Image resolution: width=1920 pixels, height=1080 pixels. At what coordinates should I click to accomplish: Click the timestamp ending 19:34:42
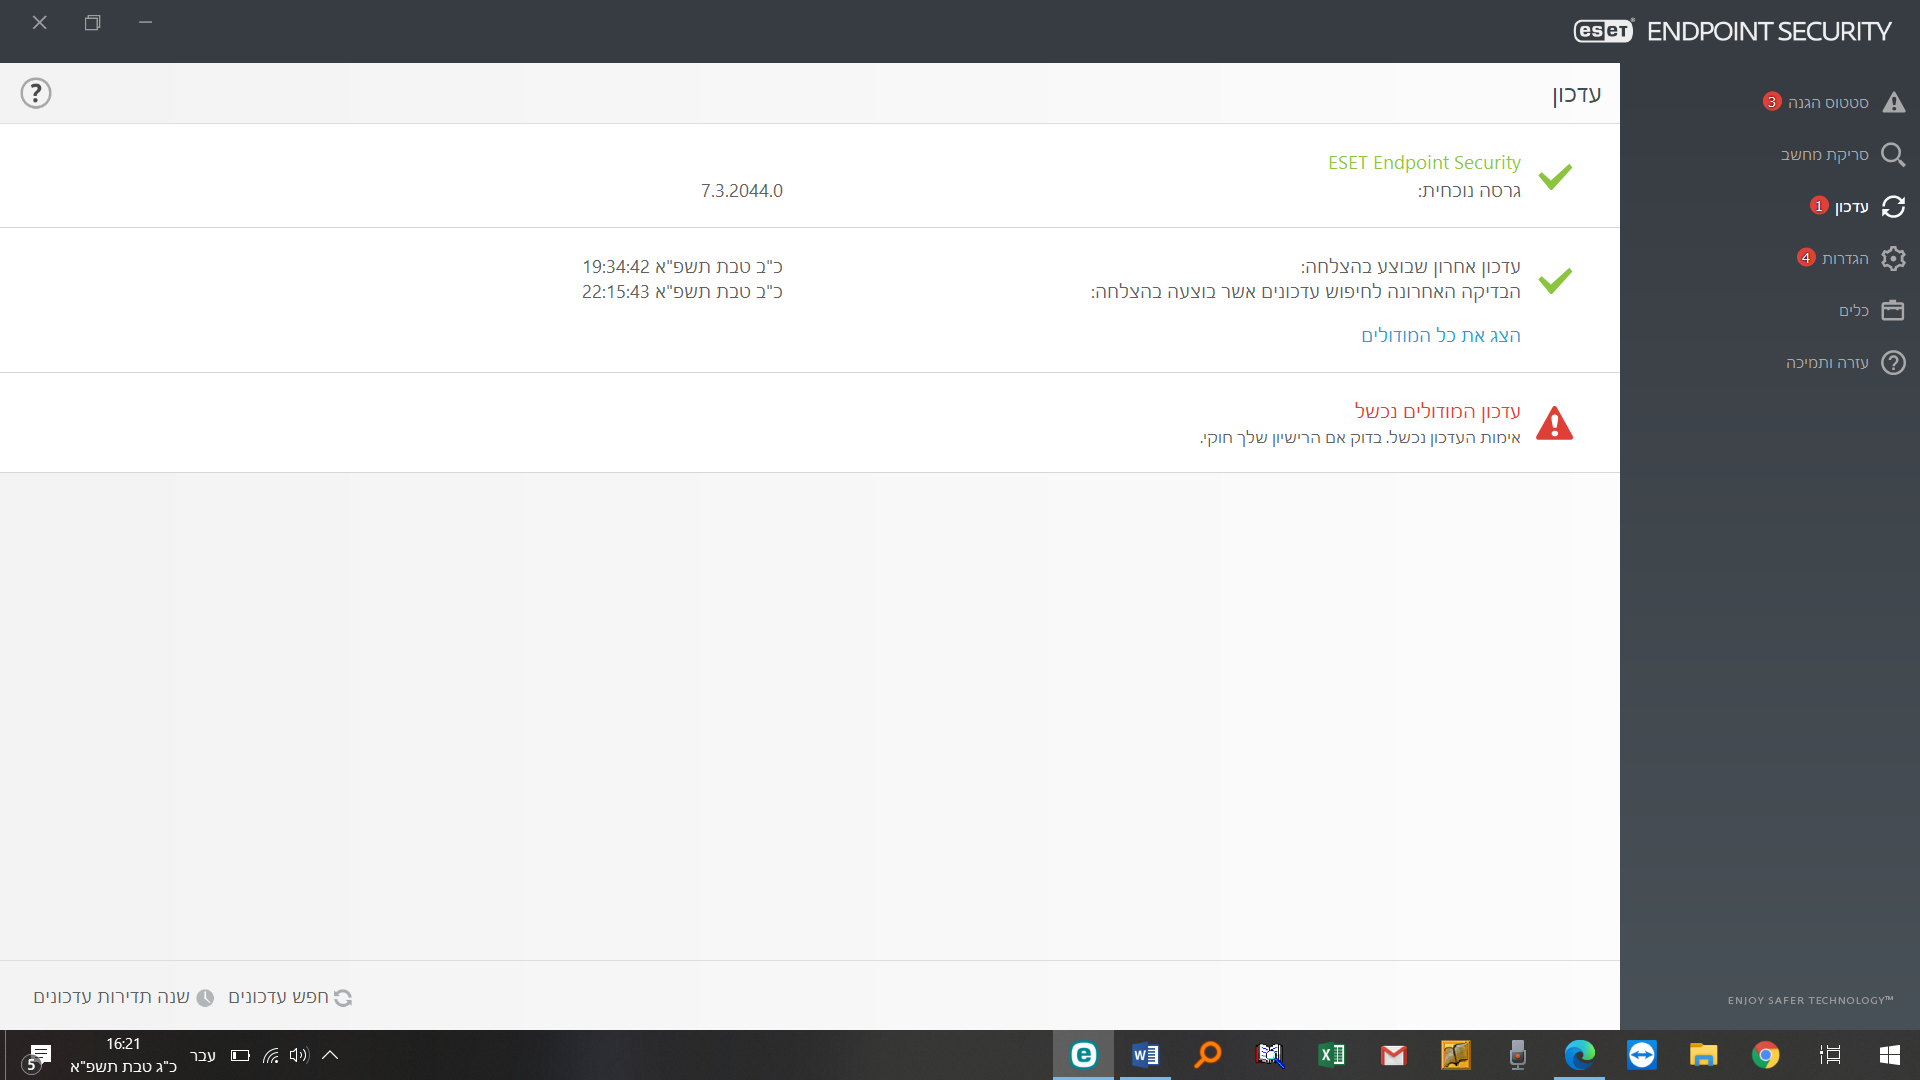pos(682,267)
